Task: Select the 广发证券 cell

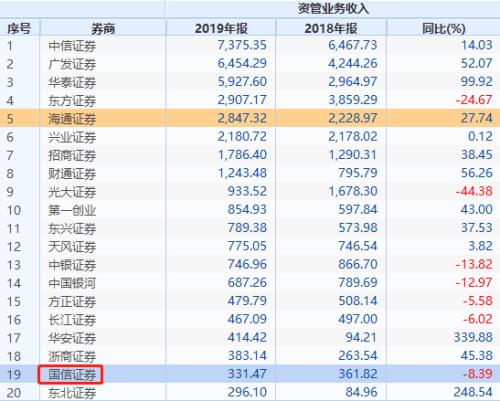Action: coord(72,64)
